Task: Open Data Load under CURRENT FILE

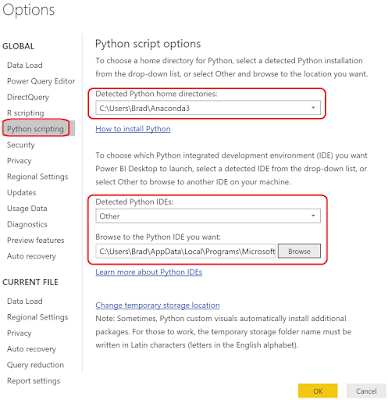Action: (x=25, y=301)
